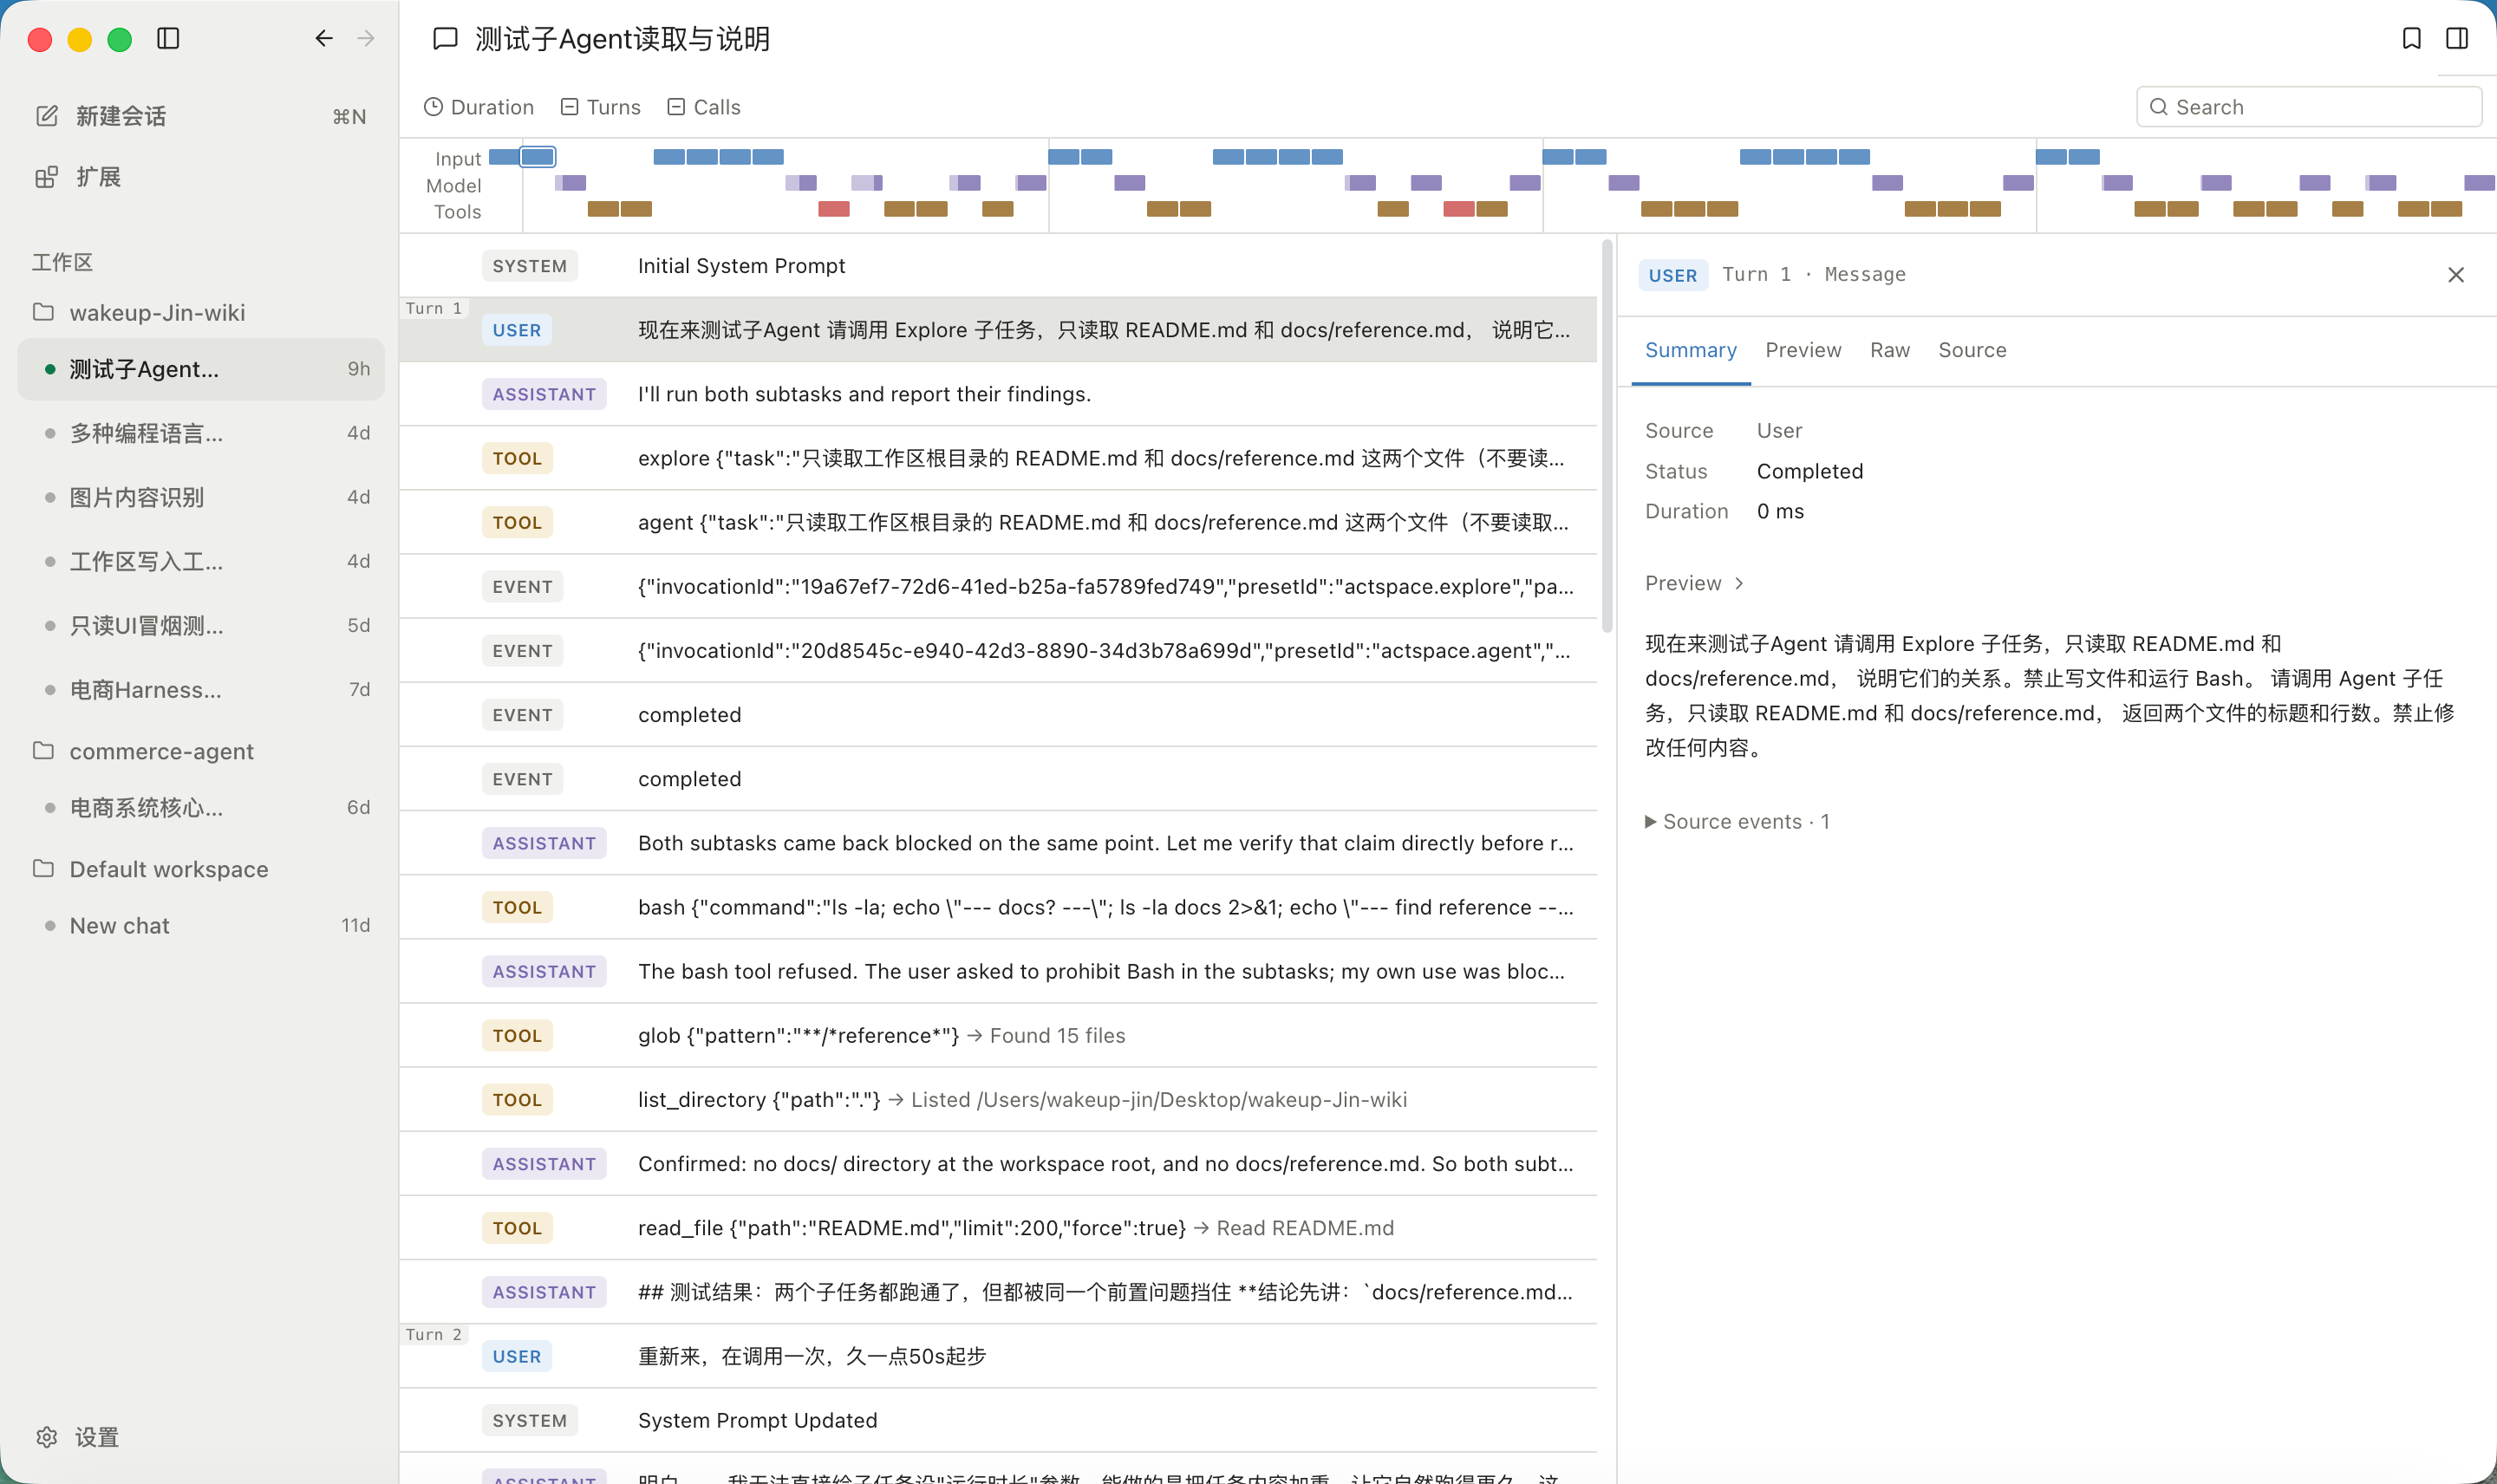Focus the Search input field

coord(2308,107)
